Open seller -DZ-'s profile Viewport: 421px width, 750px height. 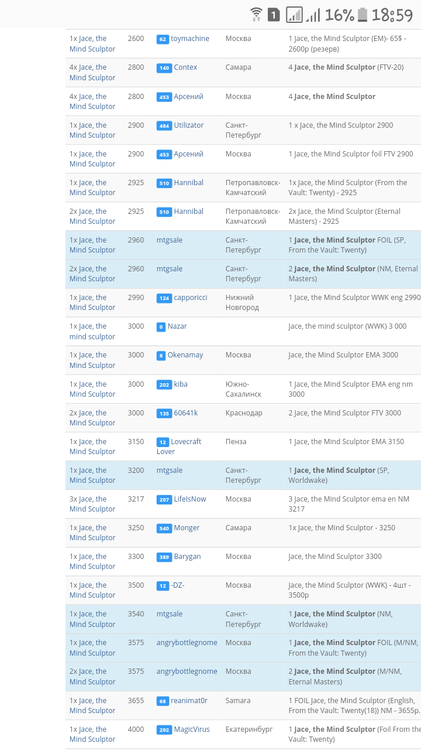point(177,585)
